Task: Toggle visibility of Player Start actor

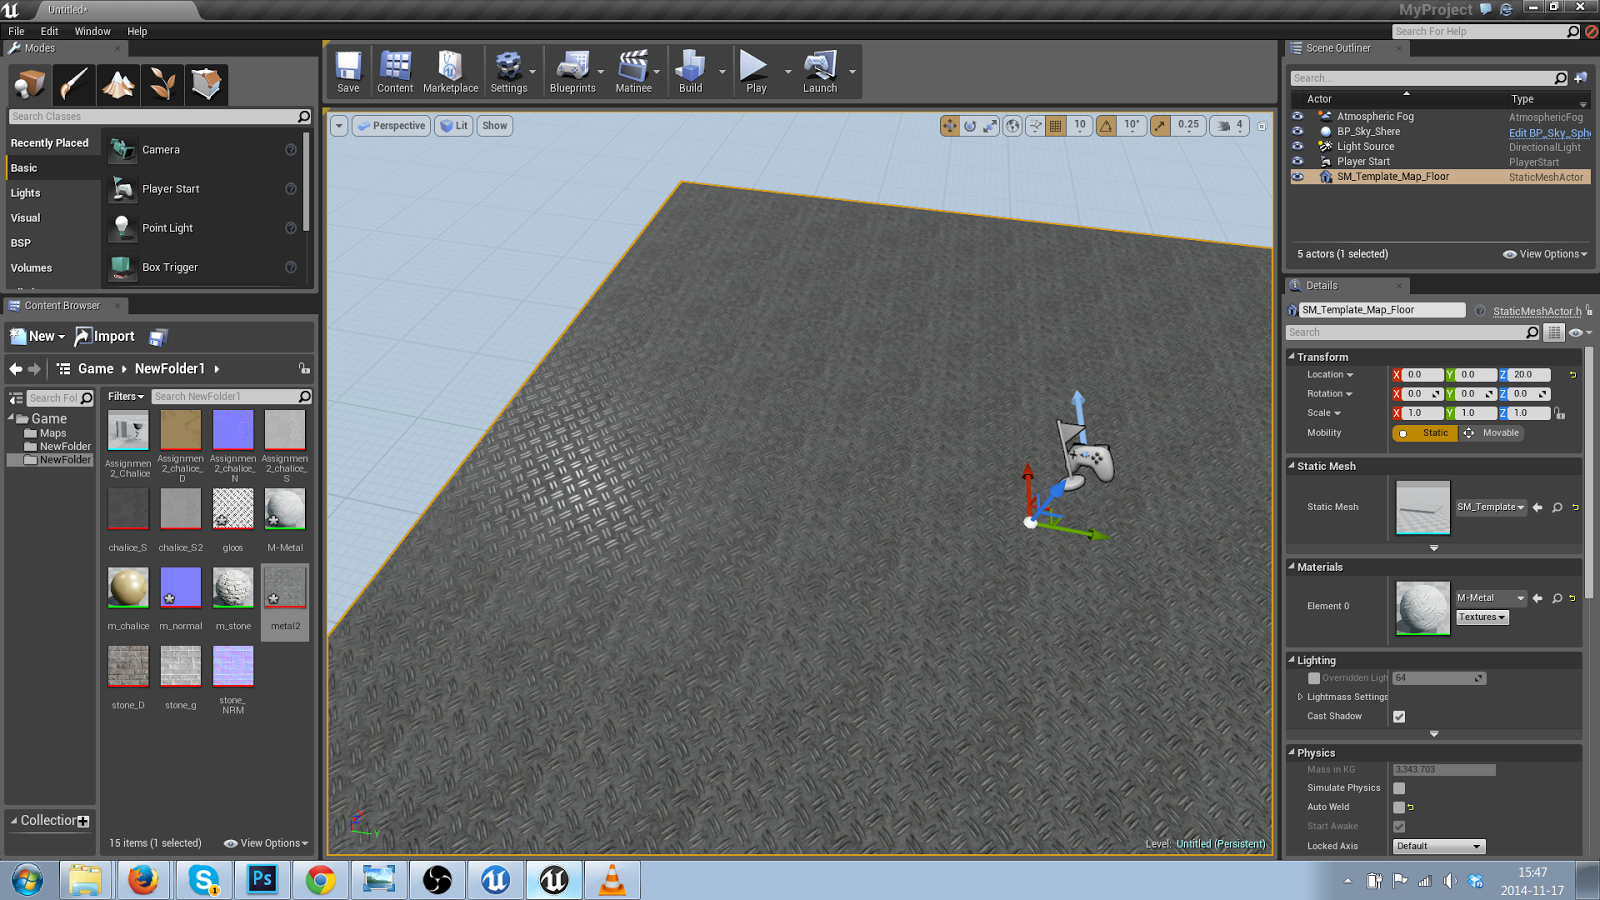Action: 1298,161
